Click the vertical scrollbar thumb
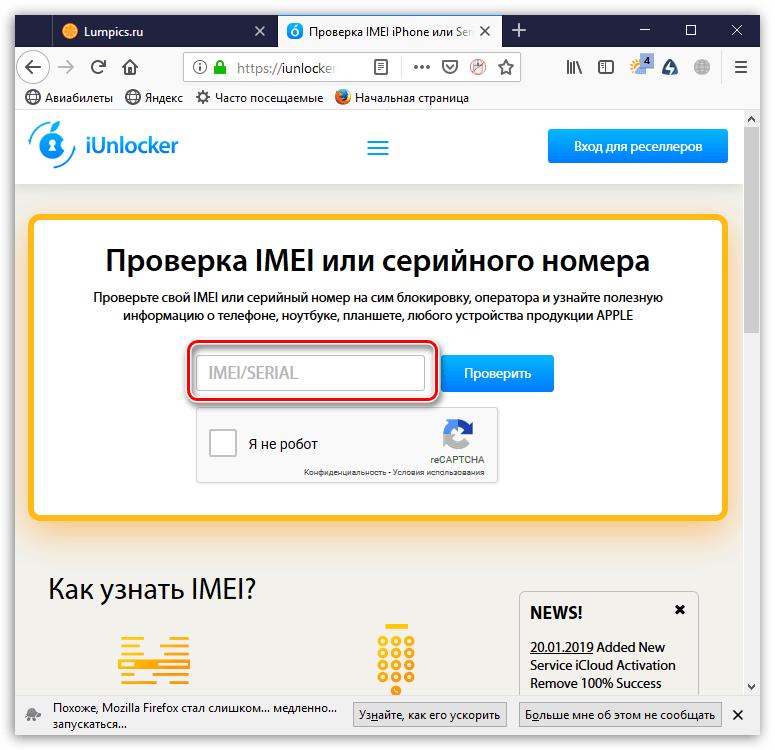Image resolution: width=775 pixels, height=750 pixels. (751, 230)
